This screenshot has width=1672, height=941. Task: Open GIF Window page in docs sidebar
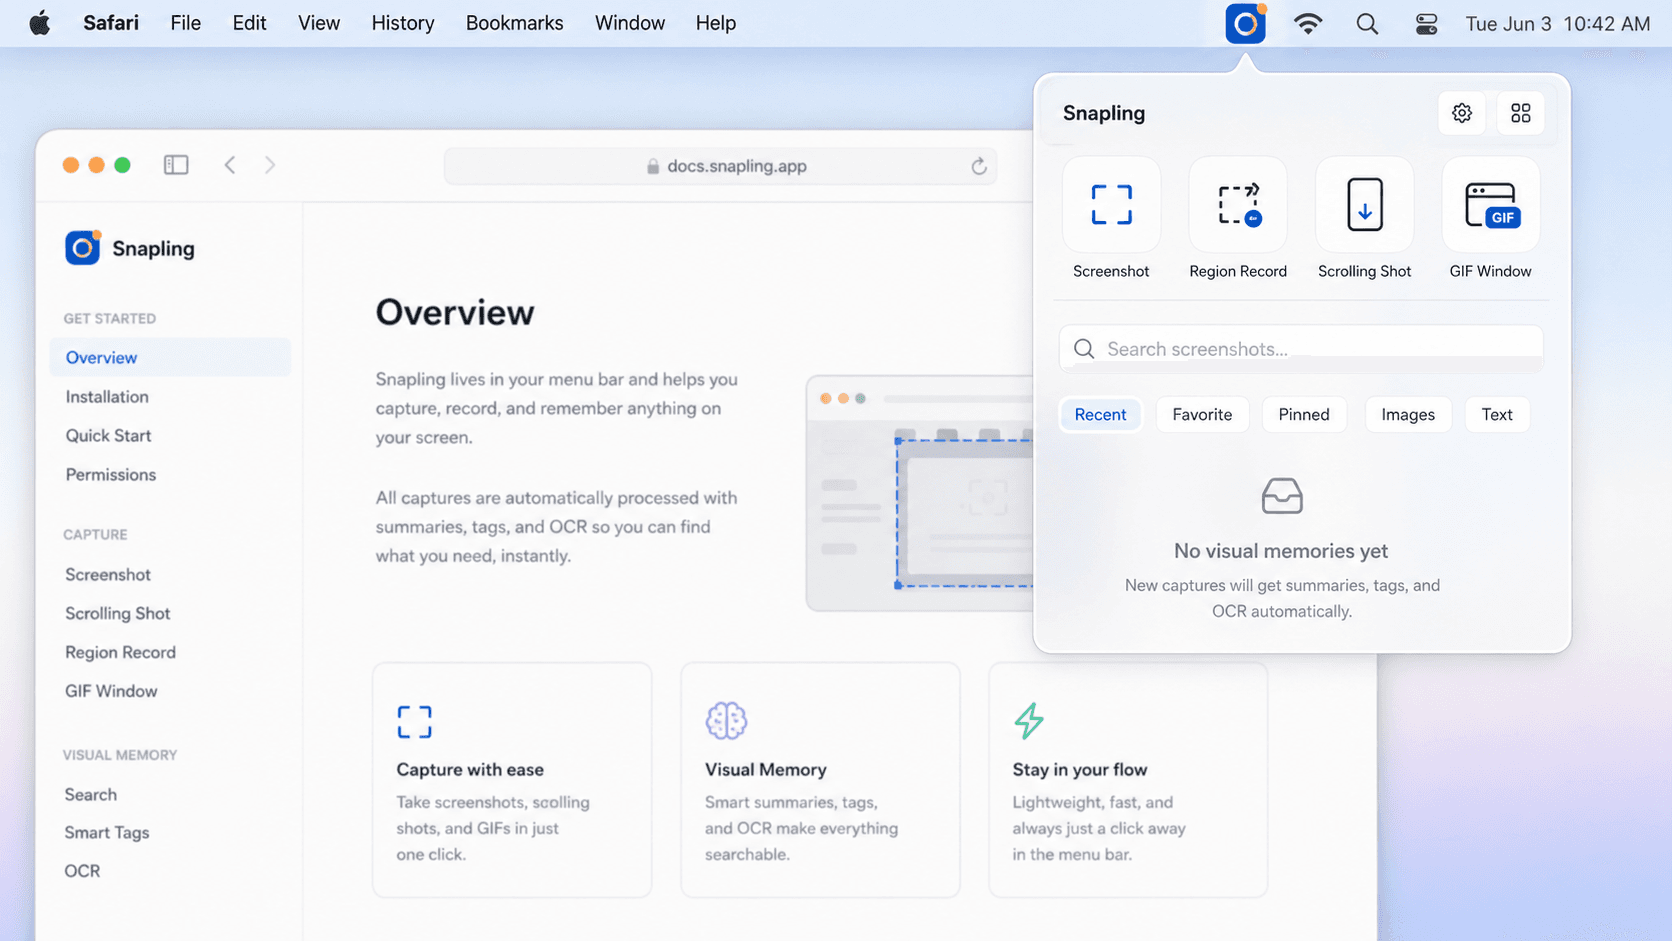click(111, 691)
